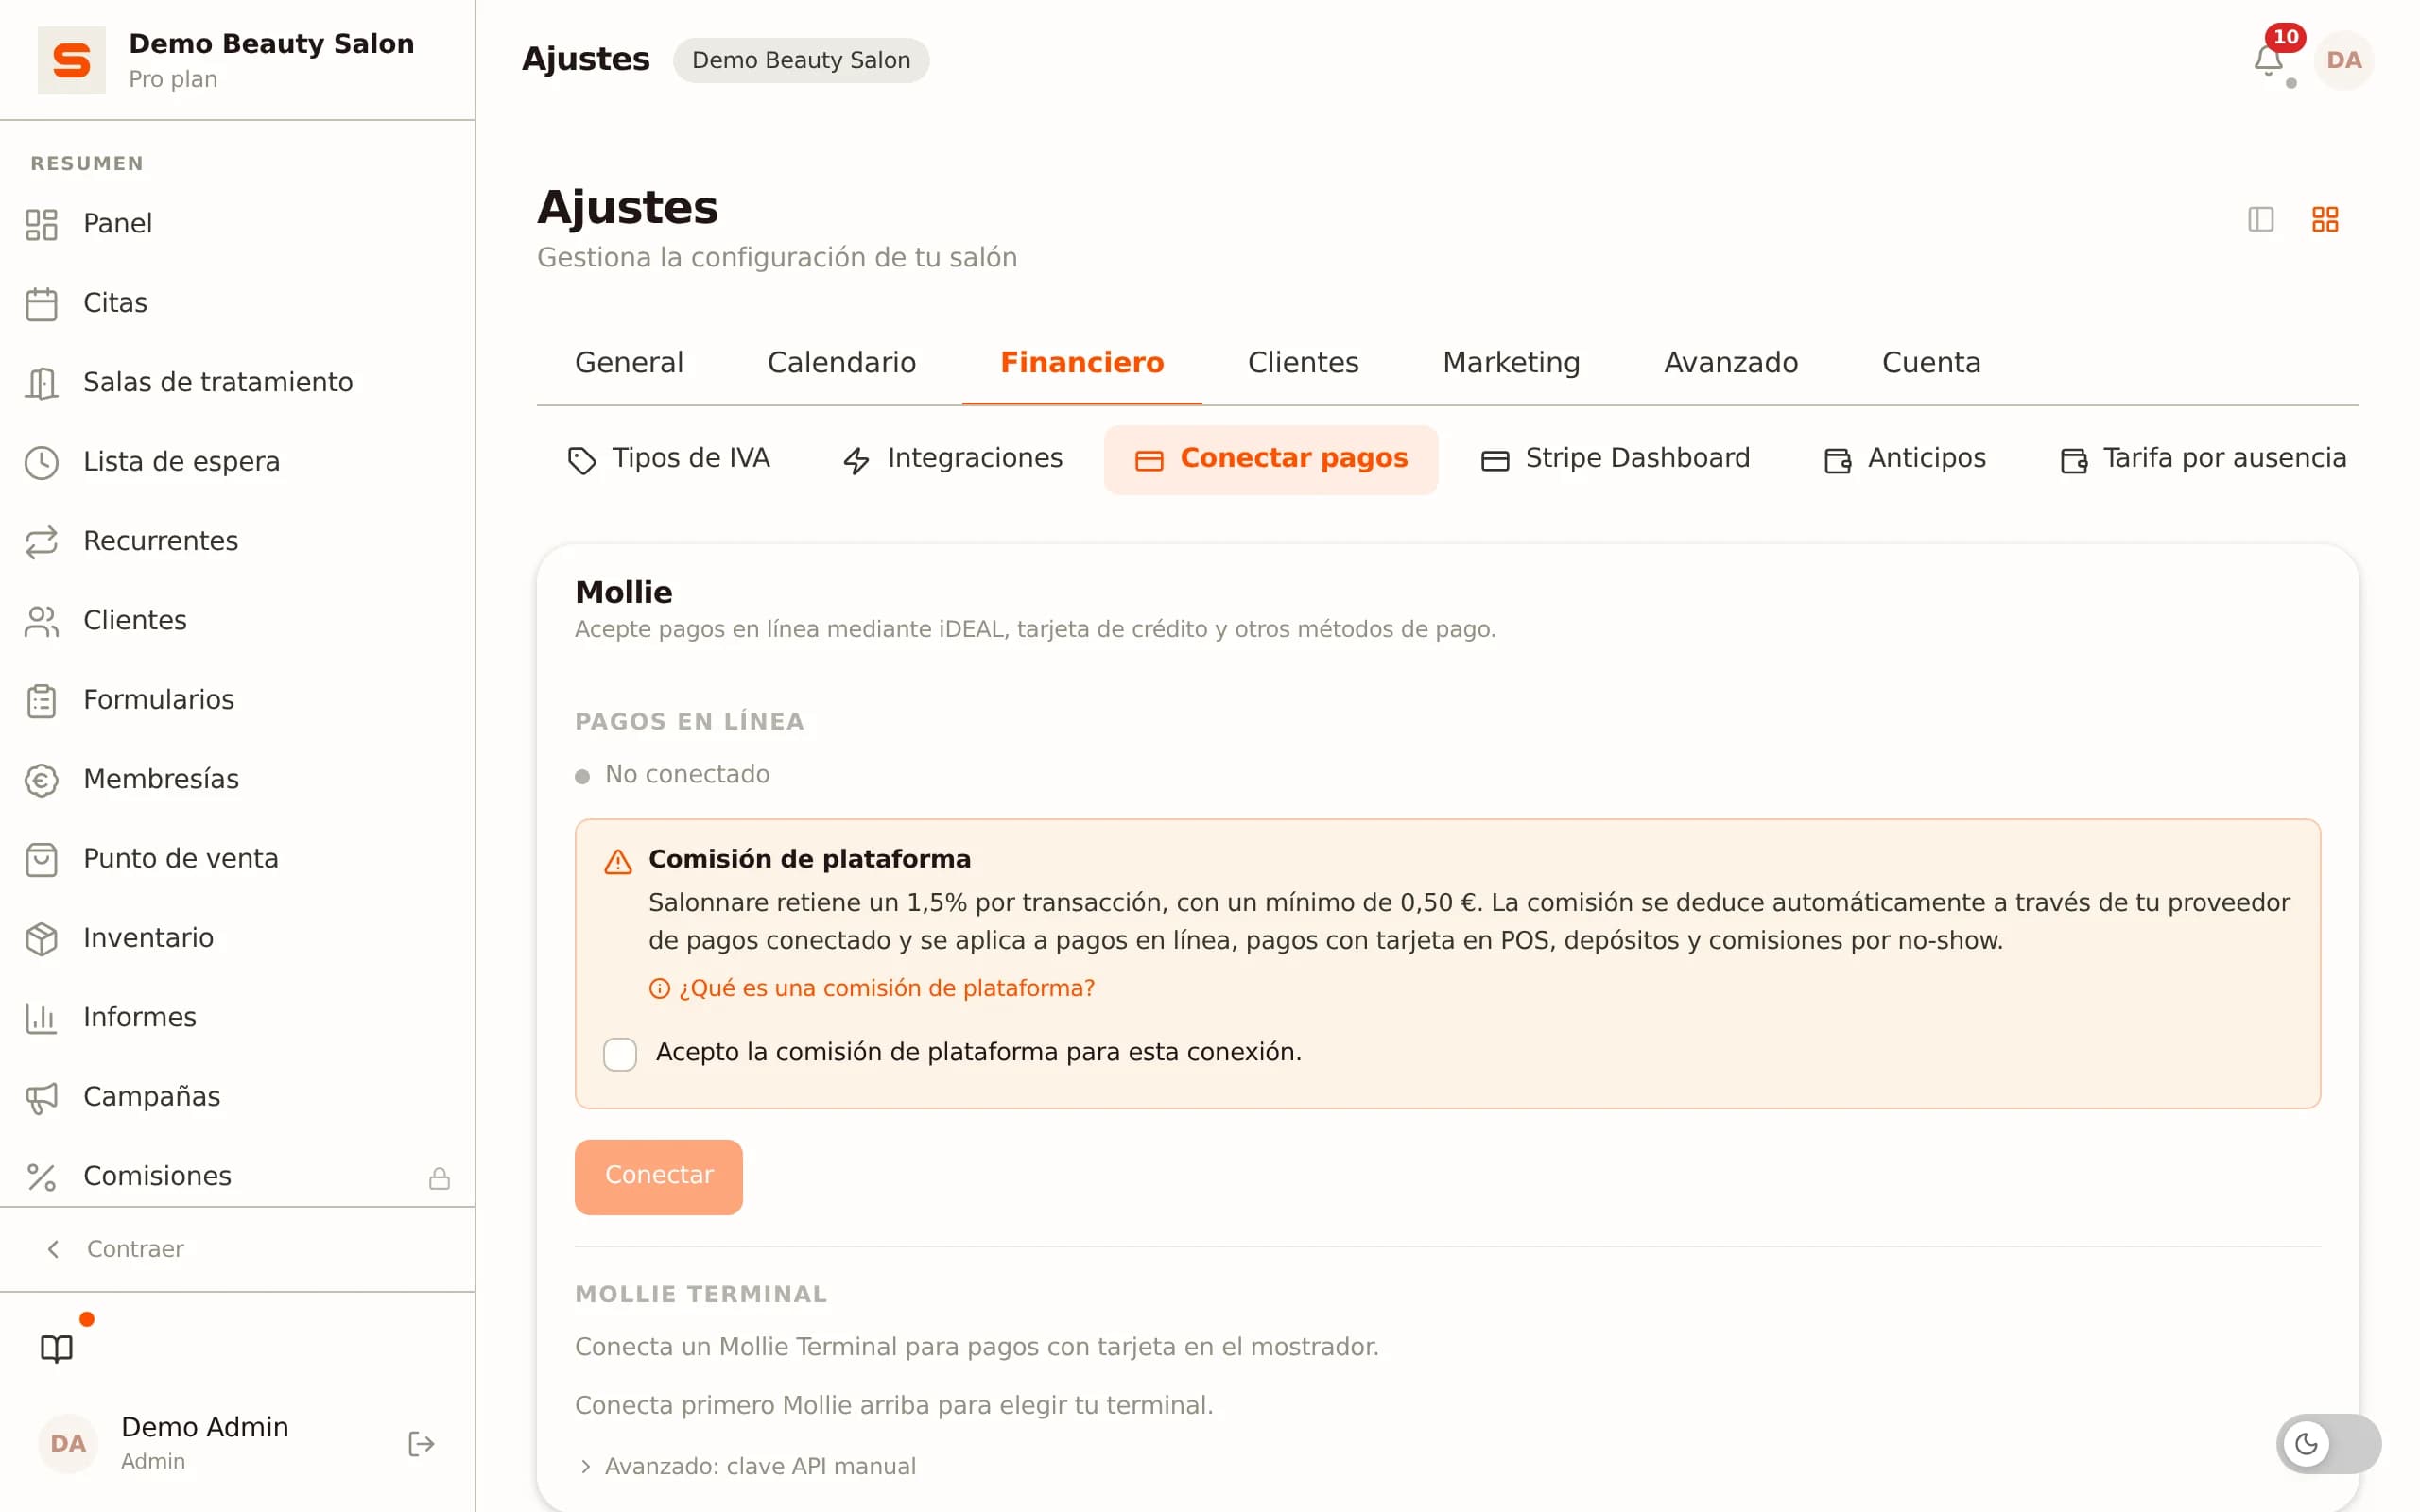Switch to the General tab

[629, 362]
